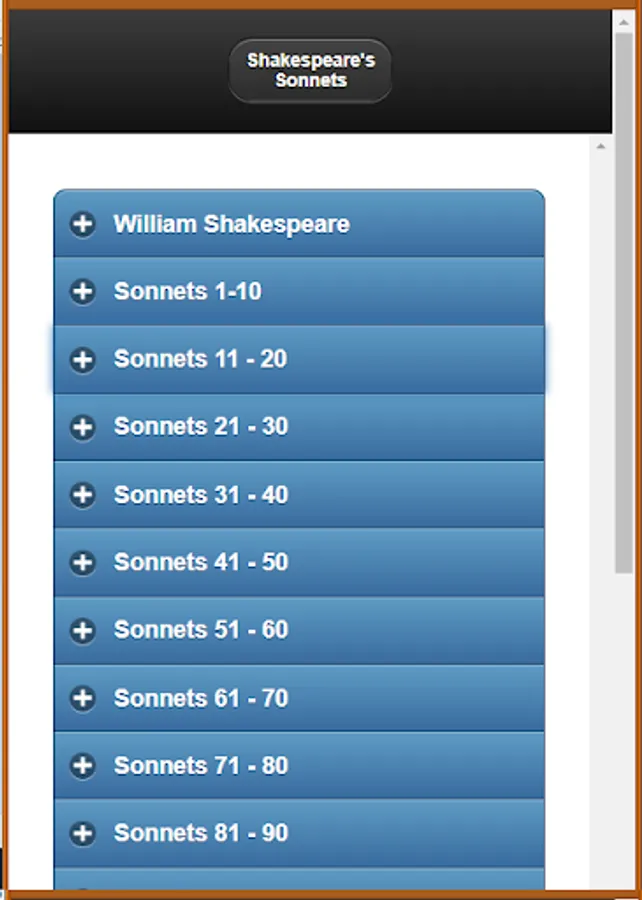Click the outer scrollbar up arrow

pyautogui.click(x=624, y=21)
